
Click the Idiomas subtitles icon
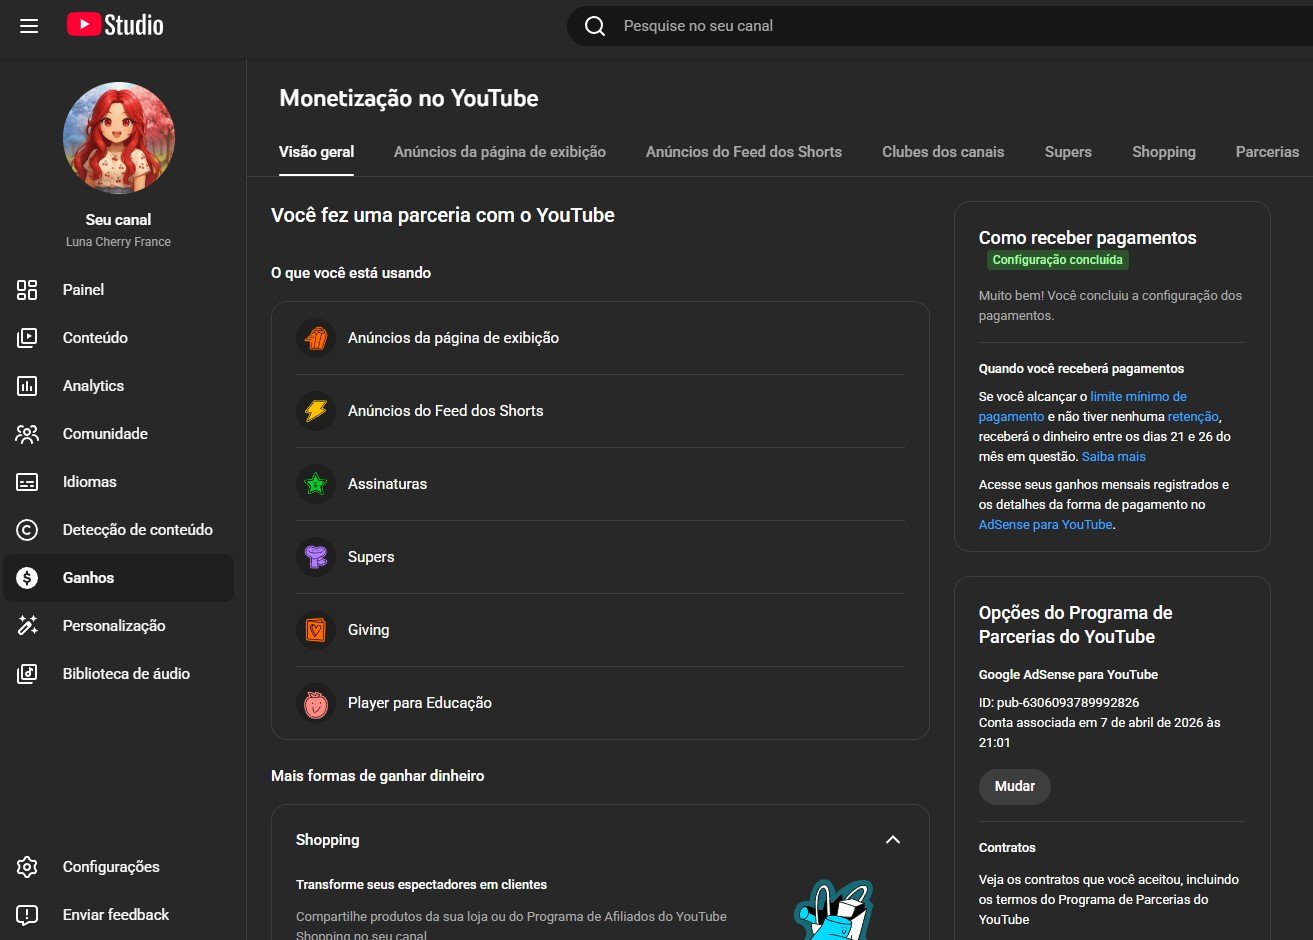(x=27, y=482)
